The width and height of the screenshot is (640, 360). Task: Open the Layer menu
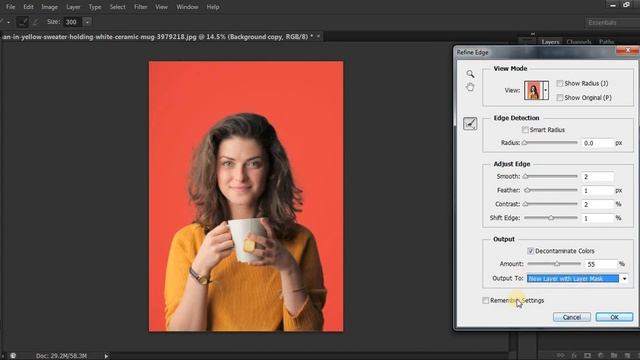(x=73, y=7)
